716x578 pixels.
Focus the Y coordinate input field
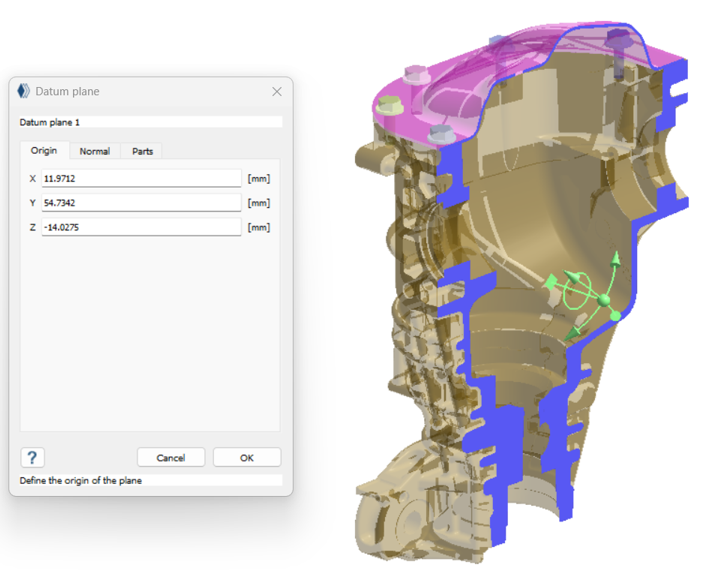click(141, 203)
